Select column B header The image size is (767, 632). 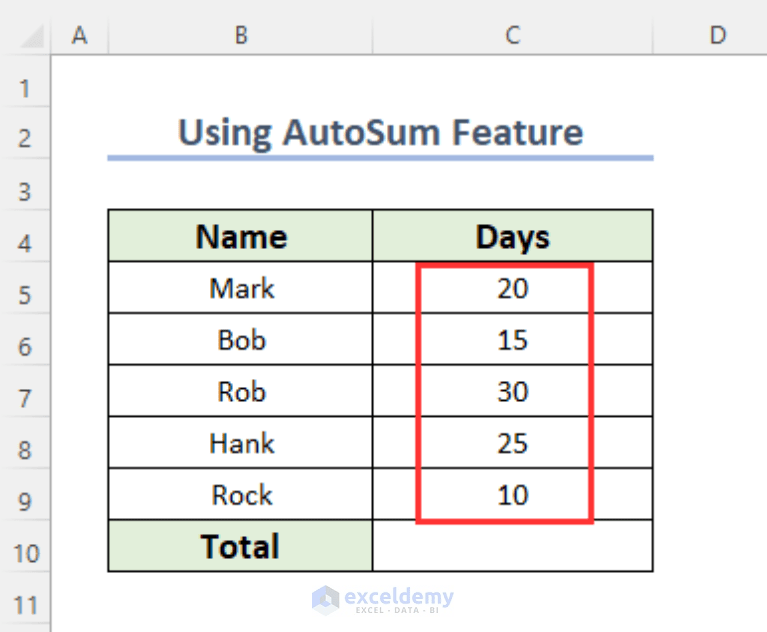[241, 35]
